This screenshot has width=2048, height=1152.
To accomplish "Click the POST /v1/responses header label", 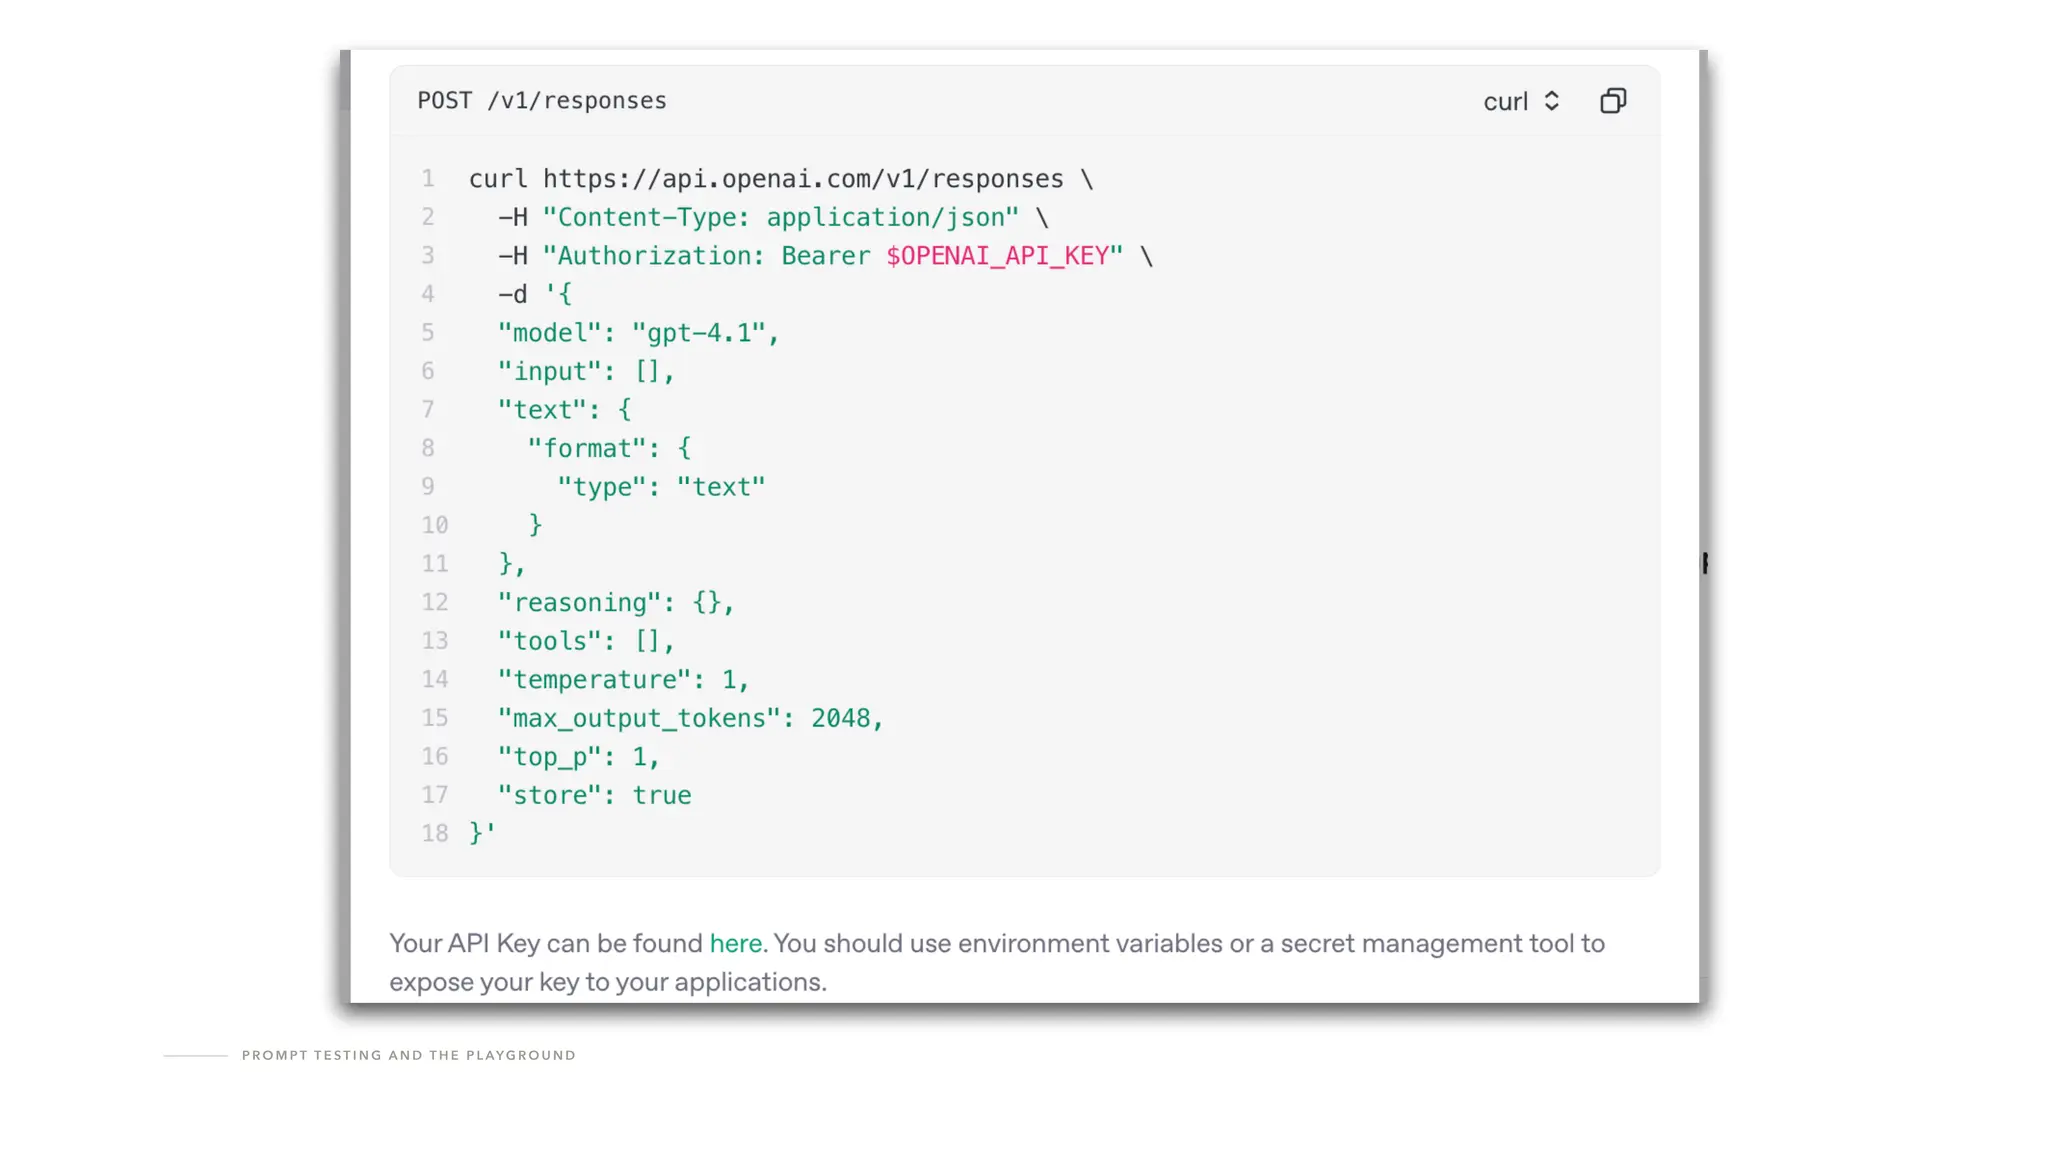I will click(541, 101).
